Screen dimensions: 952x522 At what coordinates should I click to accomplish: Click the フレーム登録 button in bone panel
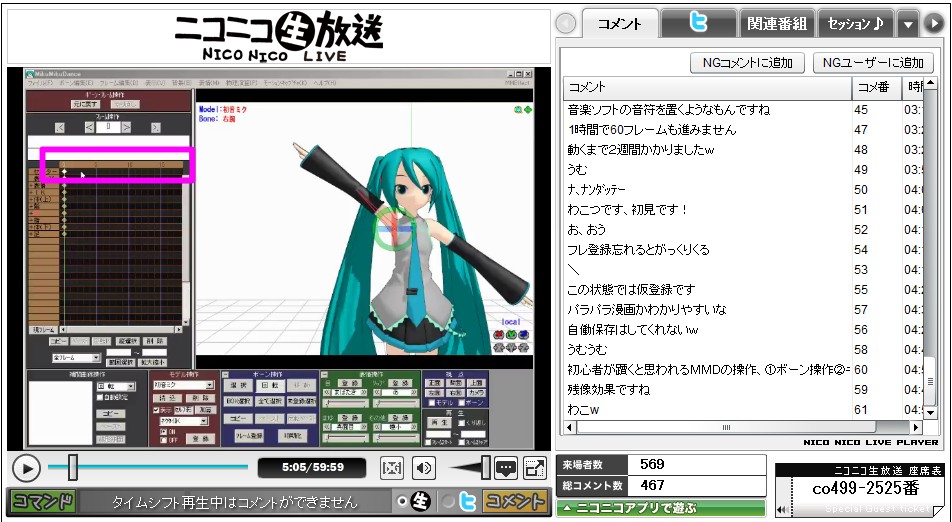249,436
